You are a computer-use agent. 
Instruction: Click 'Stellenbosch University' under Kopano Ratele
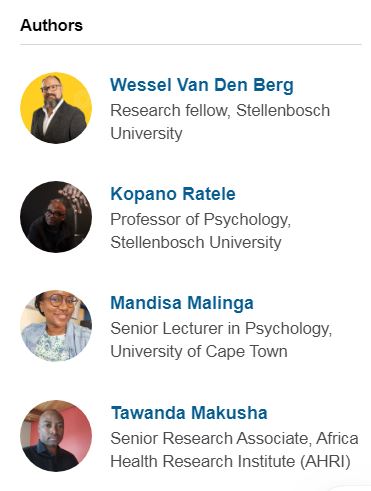tap(196, 242)
